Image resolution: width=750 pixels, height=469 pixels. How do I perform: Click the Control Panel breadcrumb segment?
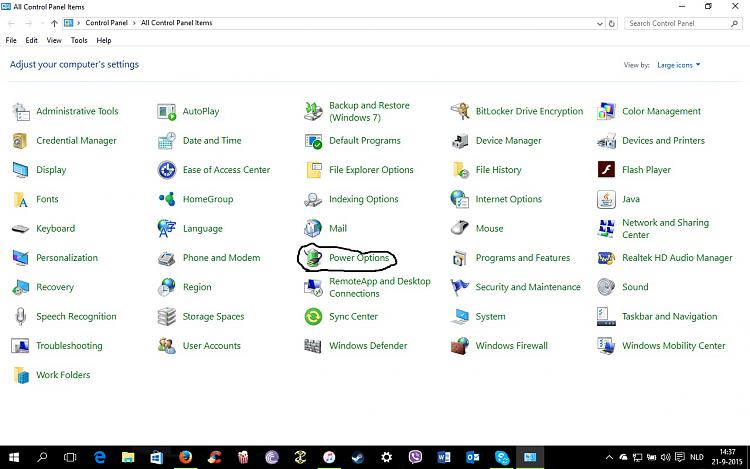point(106,23)
